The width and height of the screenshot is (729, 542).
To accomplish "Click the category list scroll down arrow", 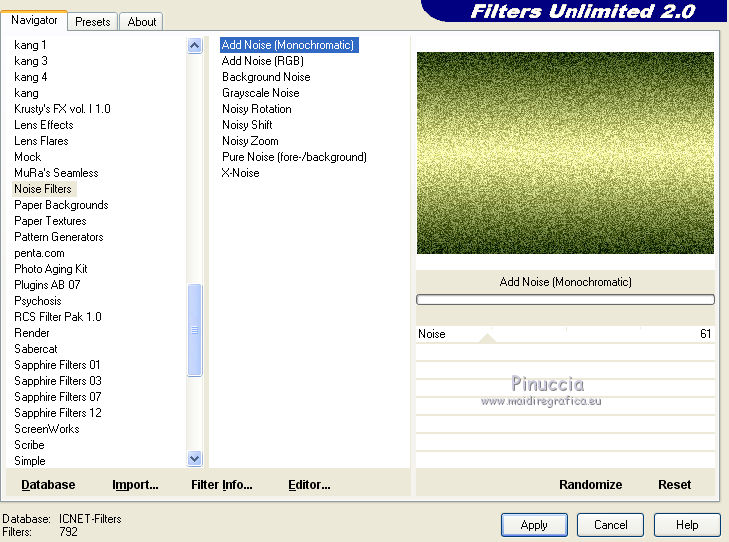I will point(194,459).
